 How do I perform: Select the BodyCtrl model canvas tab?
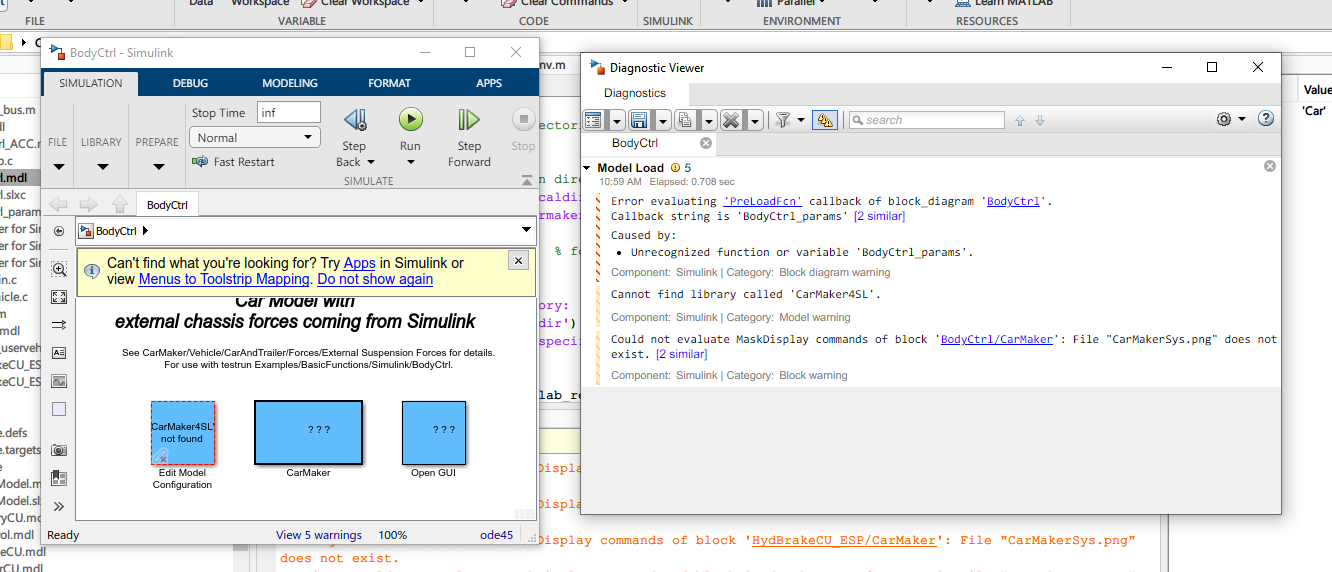coord(168,205)
